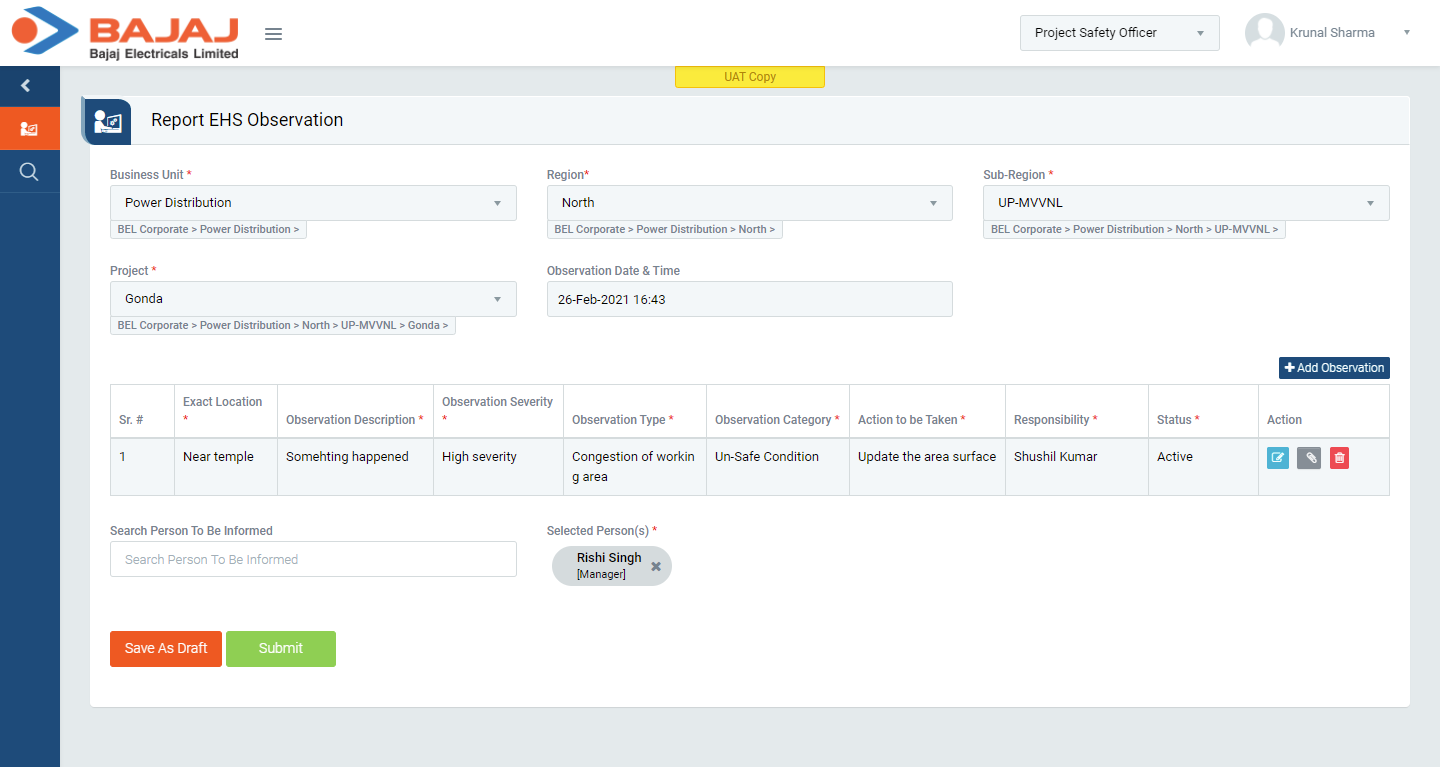Click the Bajaj Electricals logo

click(x=125, y=33)
